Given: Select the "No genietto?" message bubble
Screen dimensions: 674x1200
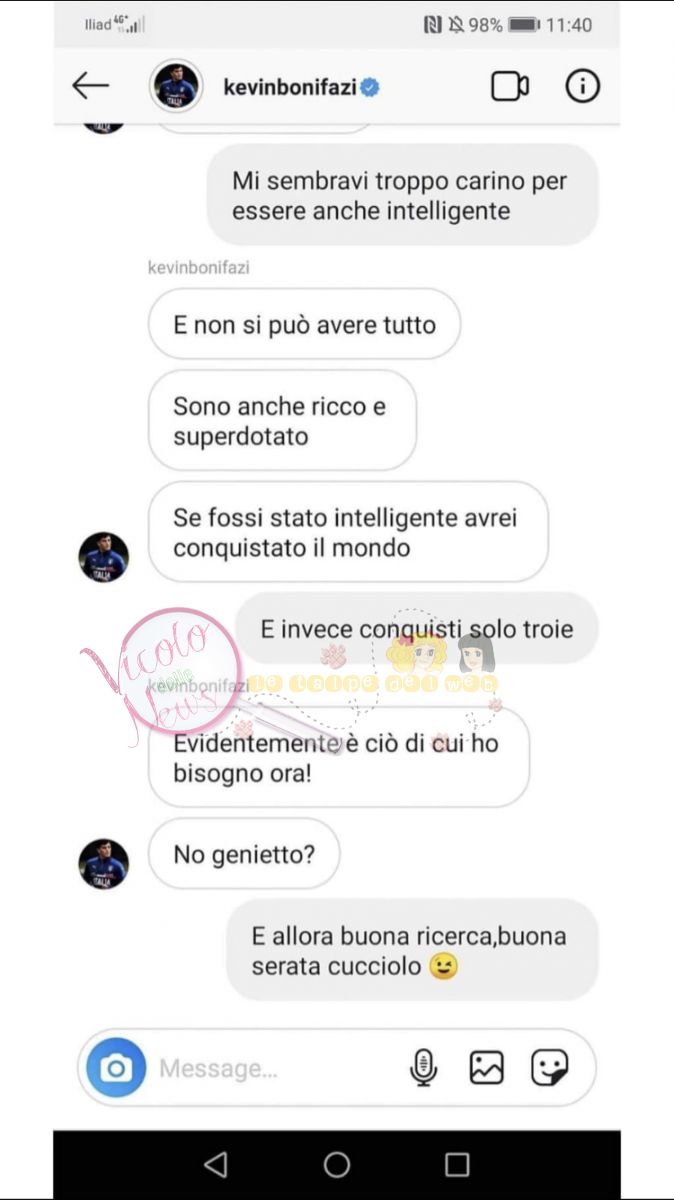Looking at the screenshot, I should [244, 853].
